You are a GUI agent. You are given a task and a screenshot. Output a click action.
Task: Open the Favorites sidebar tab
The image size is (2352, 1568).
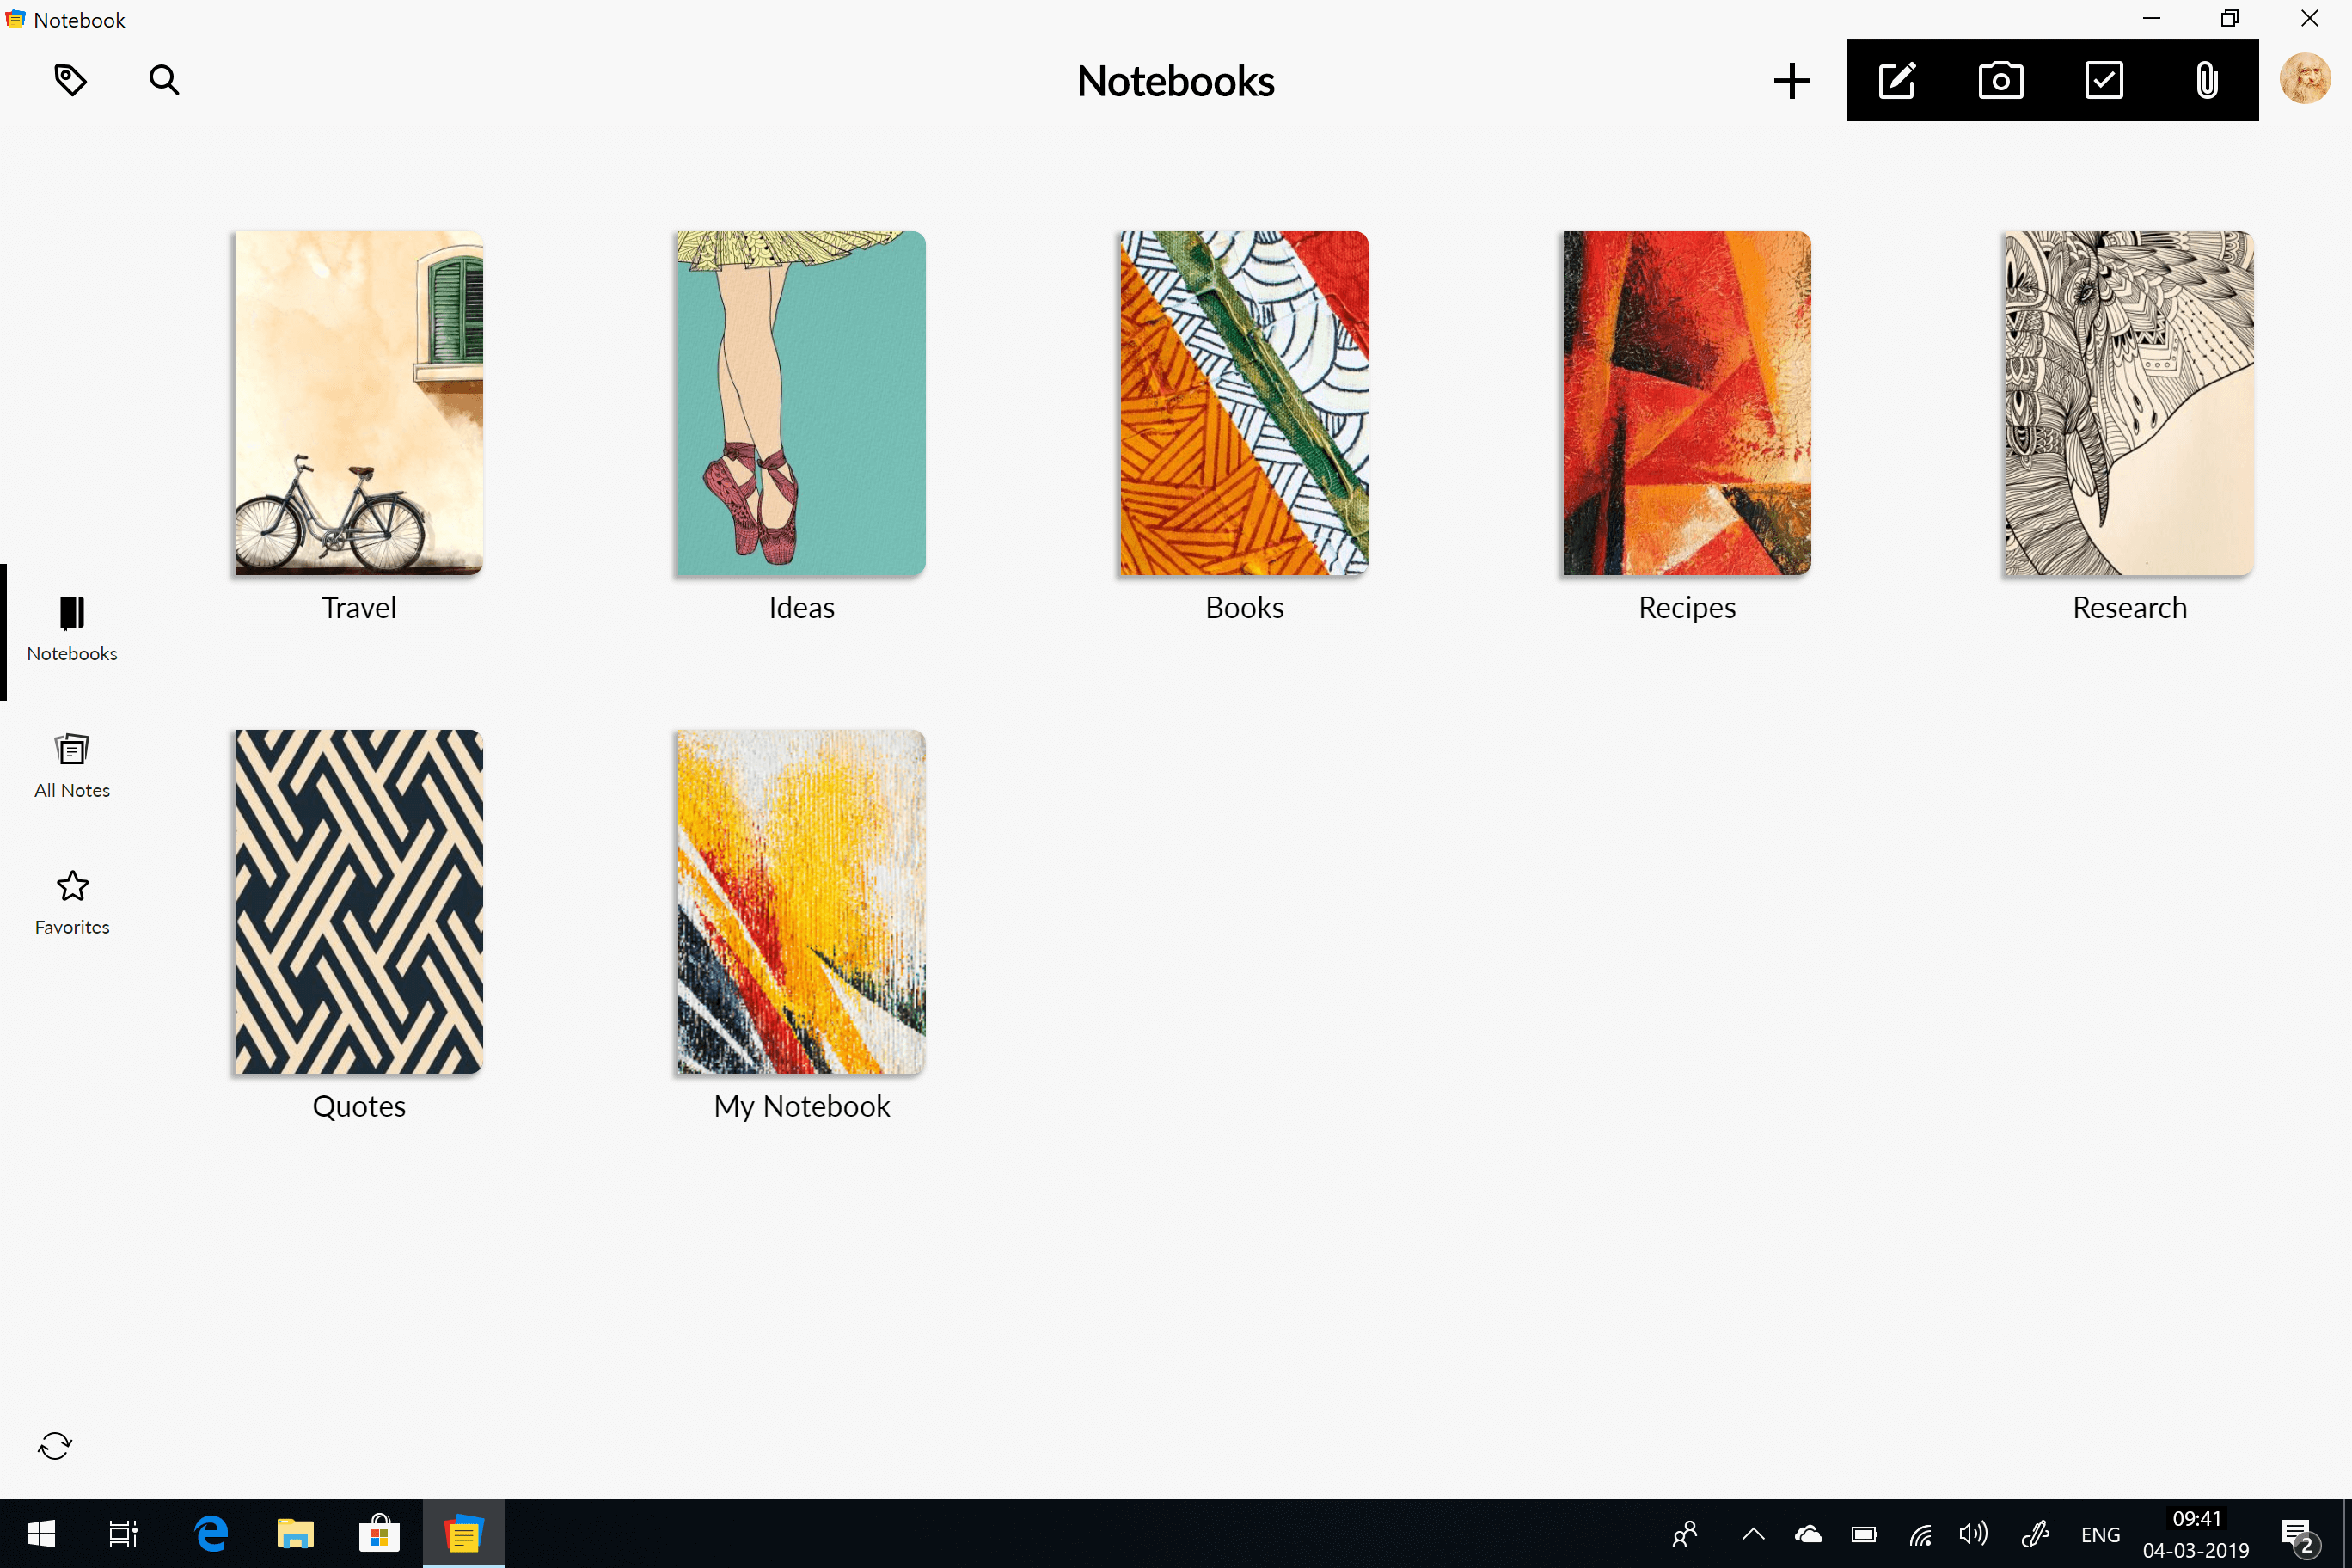point(72,903)
